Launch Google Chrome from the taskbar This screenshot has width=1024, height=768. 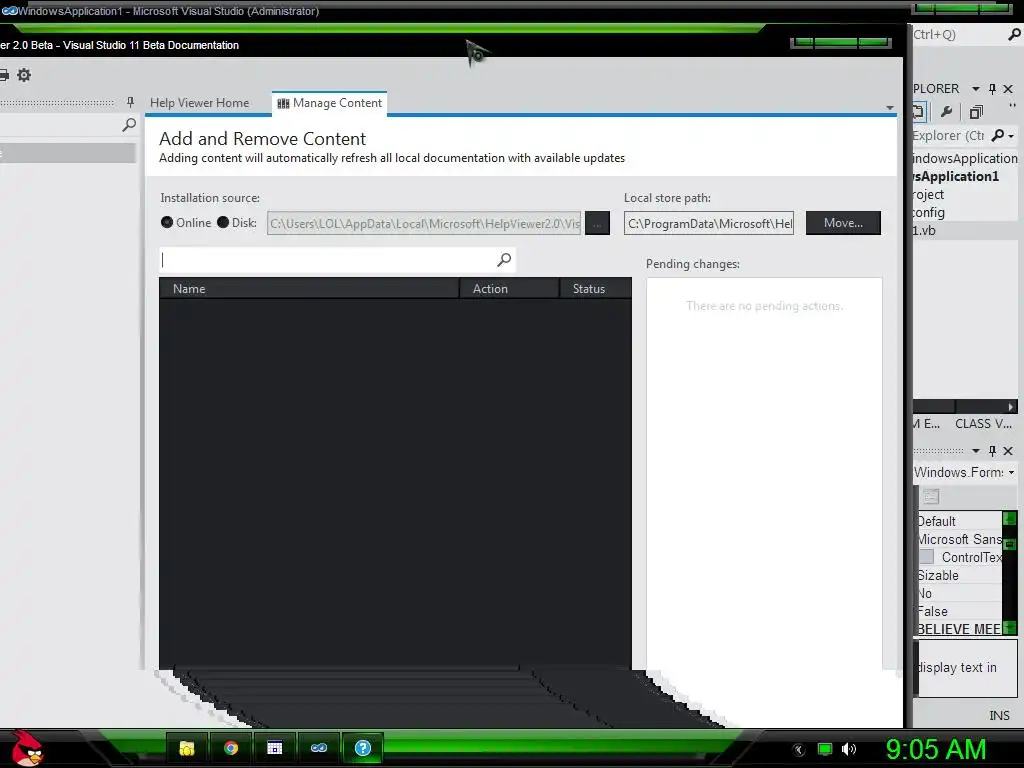[x=231, y=748]
